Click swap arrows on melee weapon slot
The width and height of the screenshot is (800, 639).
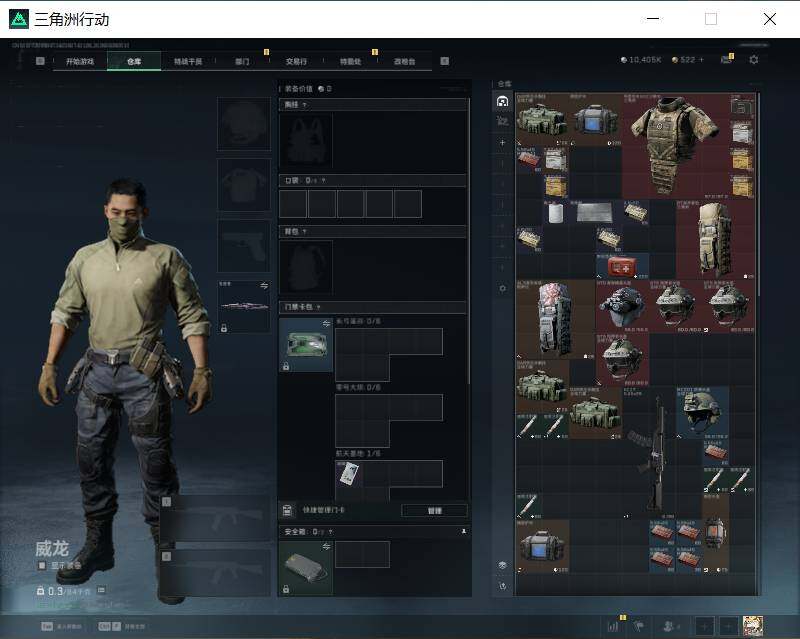(x=264, y=286)
